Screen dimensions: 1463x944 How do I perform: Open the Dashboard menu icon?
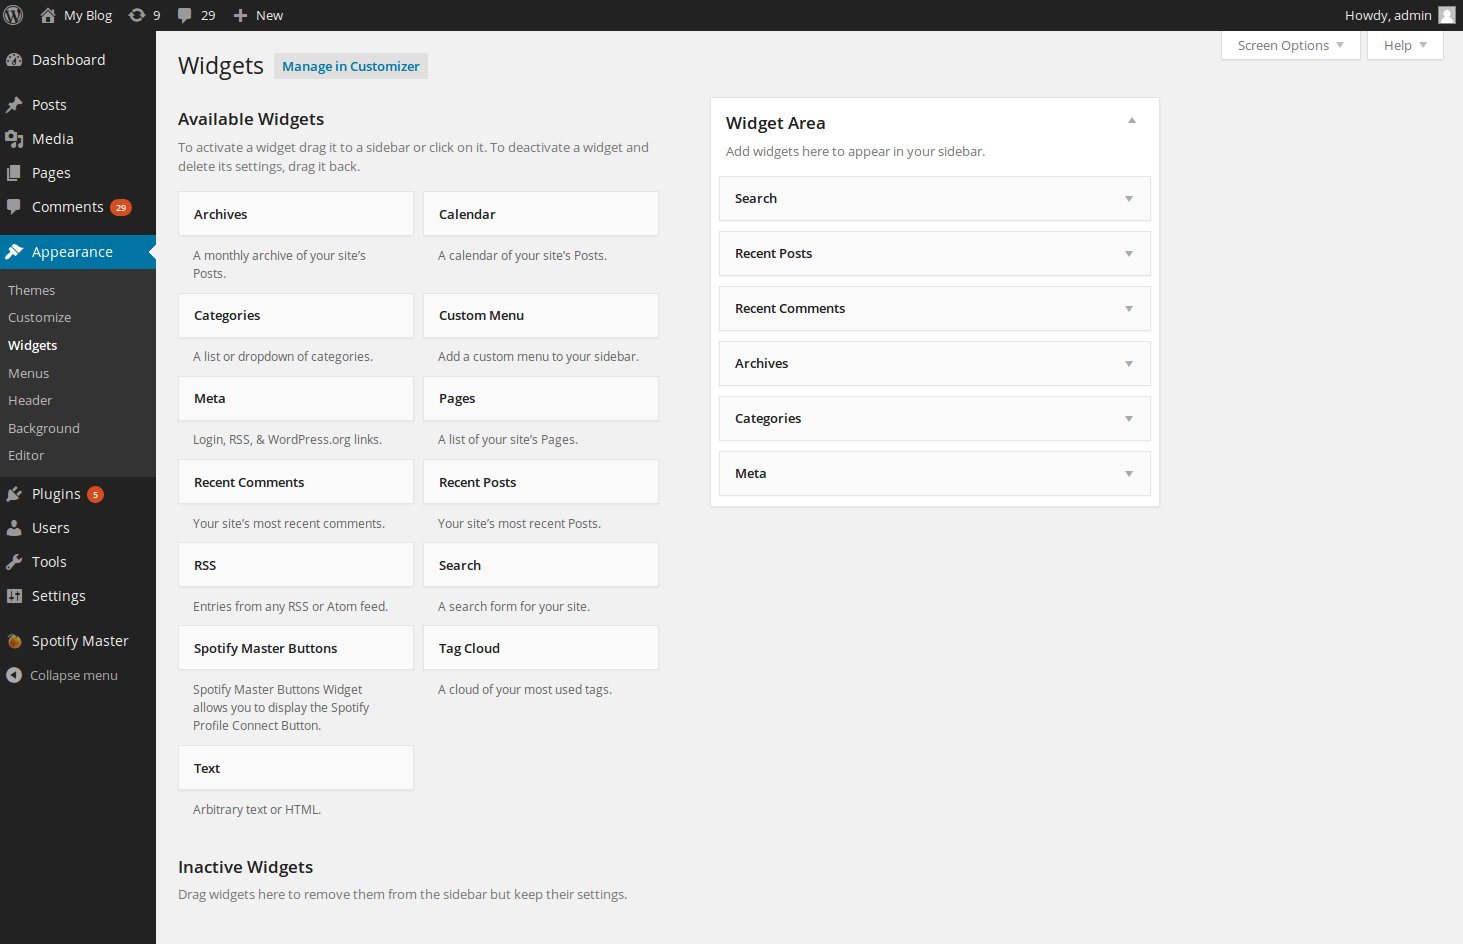tap(14, 60)
